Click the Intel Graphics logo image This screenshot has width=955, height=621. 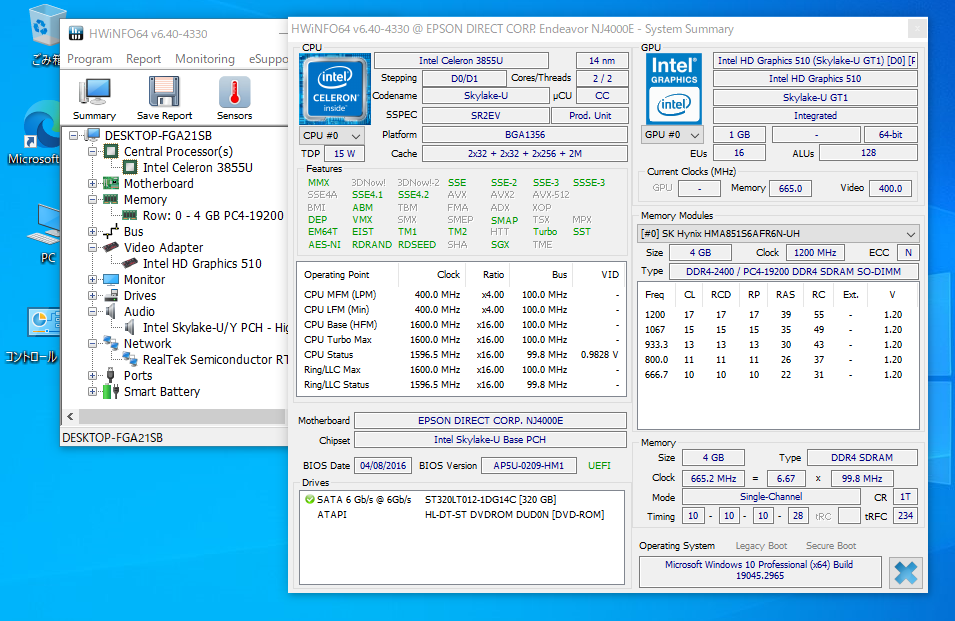(x=673, y=88)
